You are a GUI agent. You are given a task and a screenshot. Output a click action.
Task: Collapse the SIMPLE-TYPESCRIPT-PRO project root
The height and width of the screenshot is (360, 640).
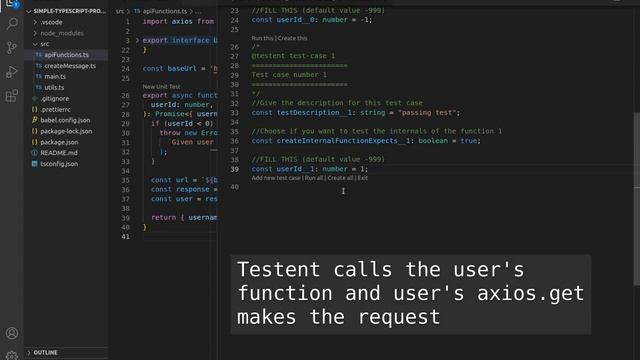click(67, 11)
